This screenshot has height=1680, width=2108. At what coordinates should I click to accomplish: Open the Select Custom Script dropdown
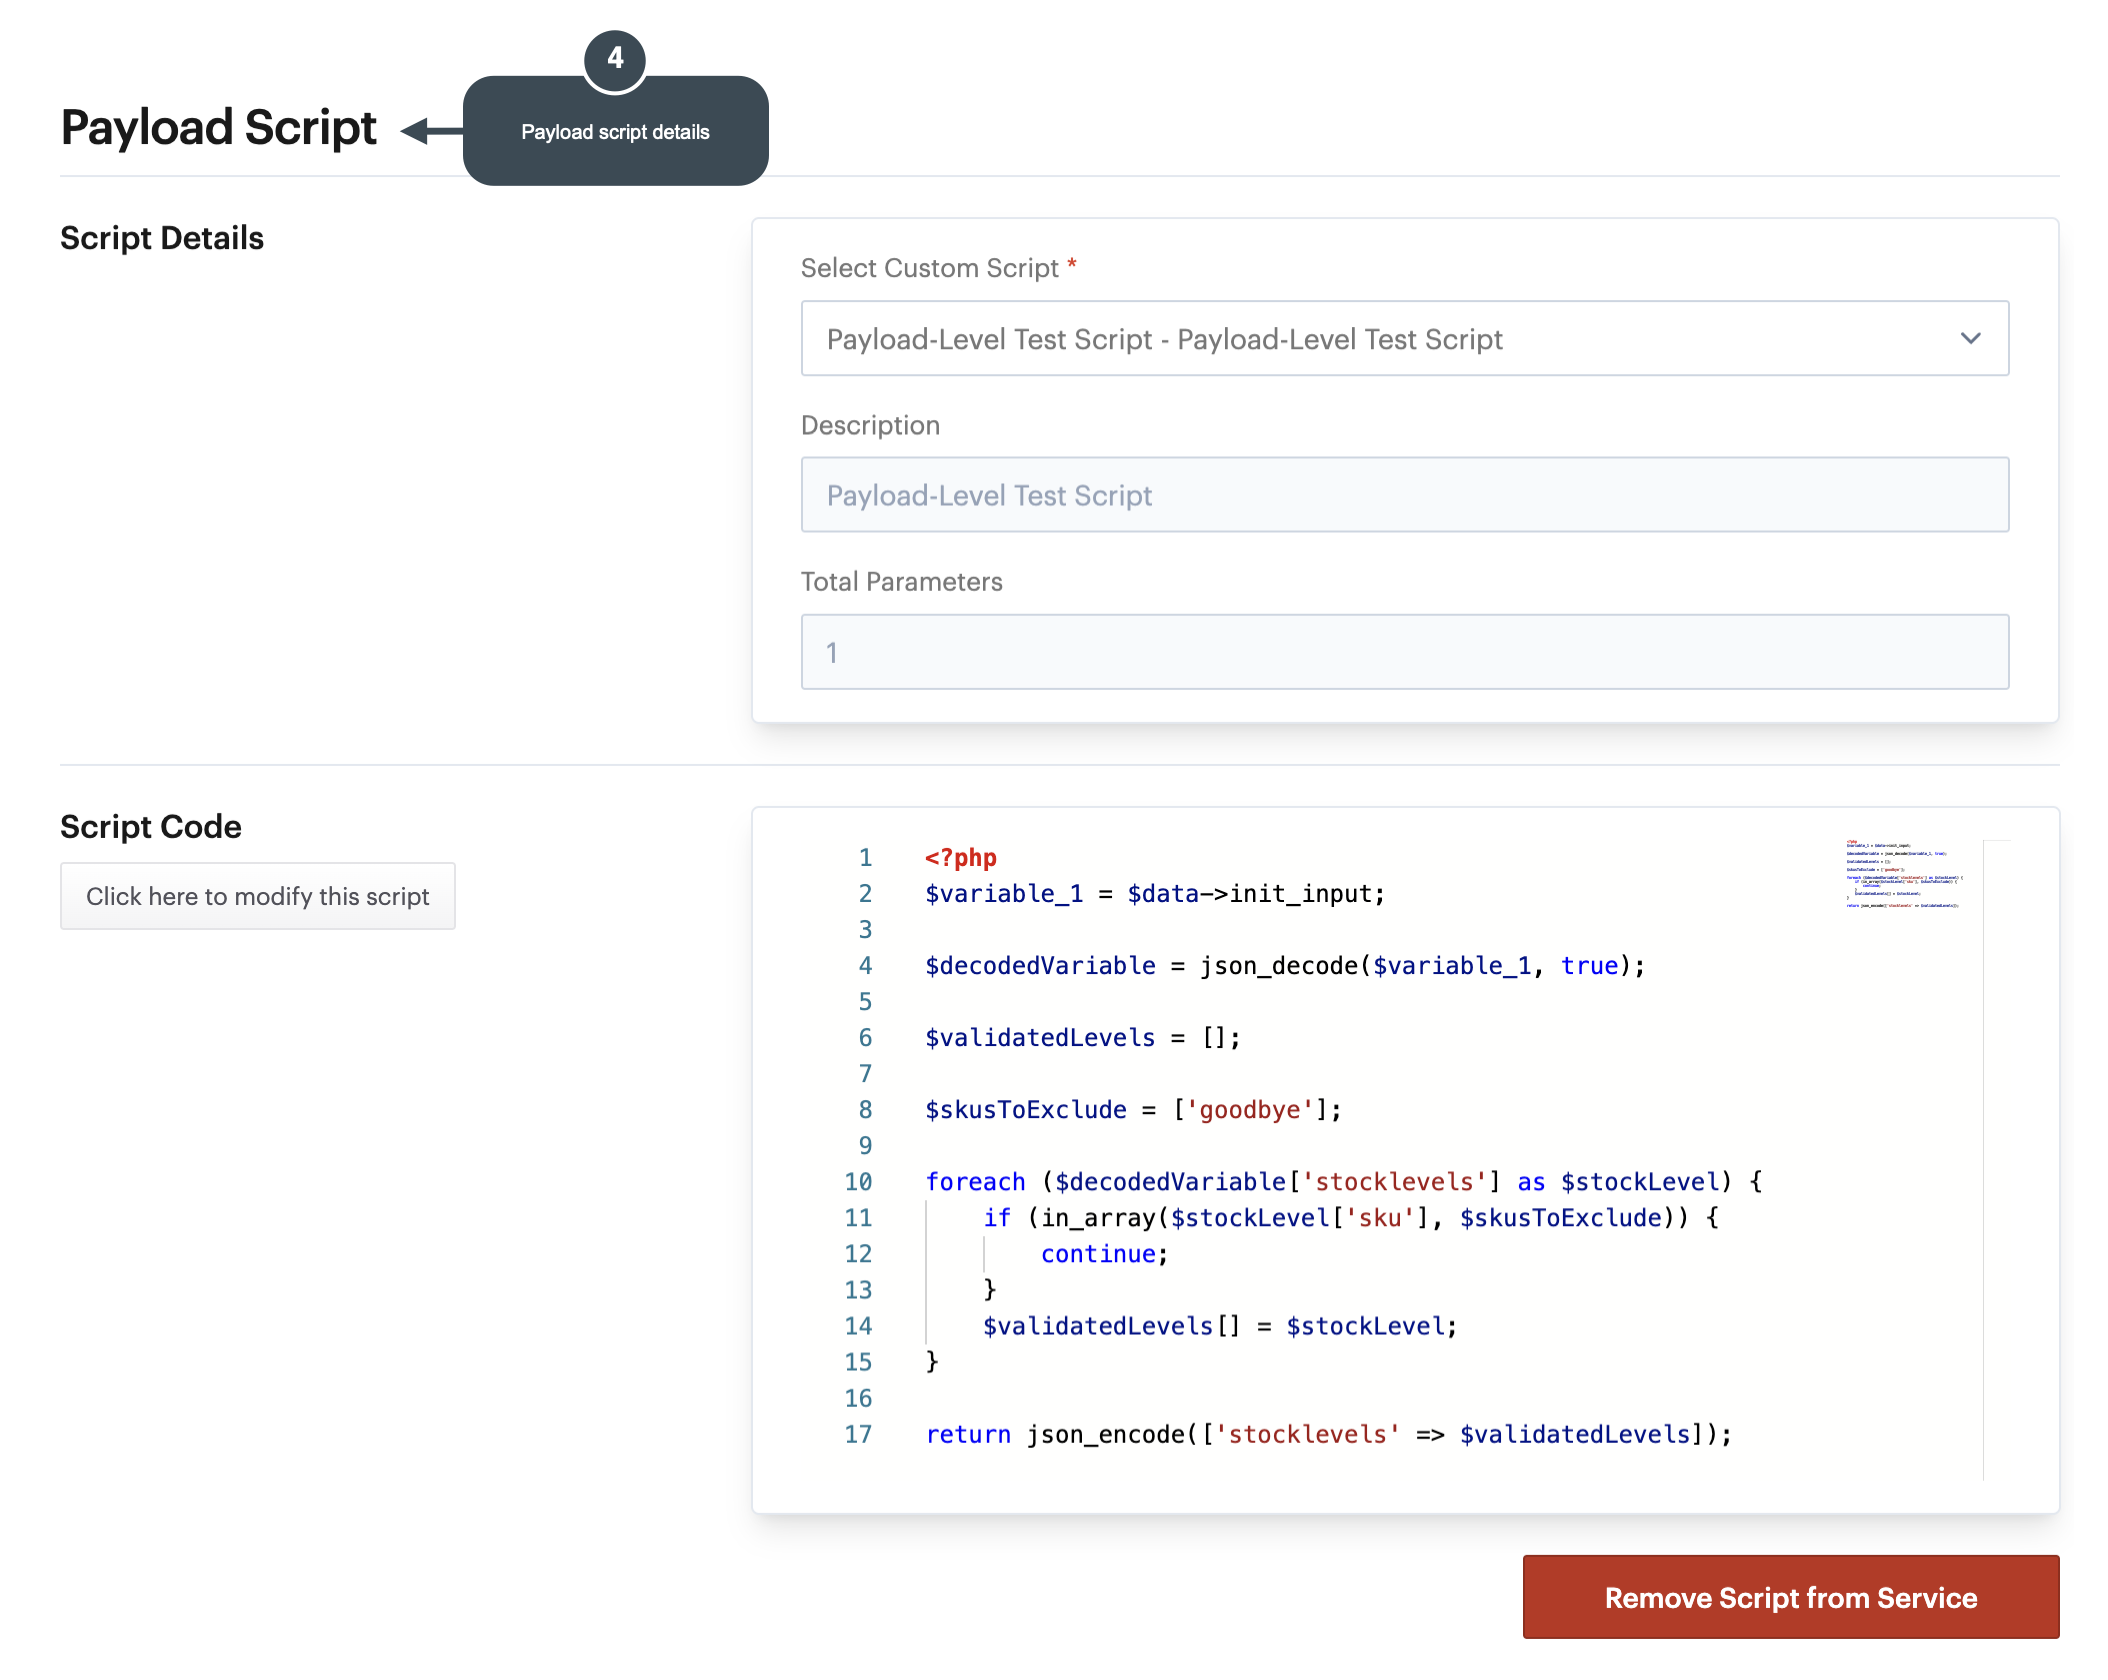tap(1404, 339)
